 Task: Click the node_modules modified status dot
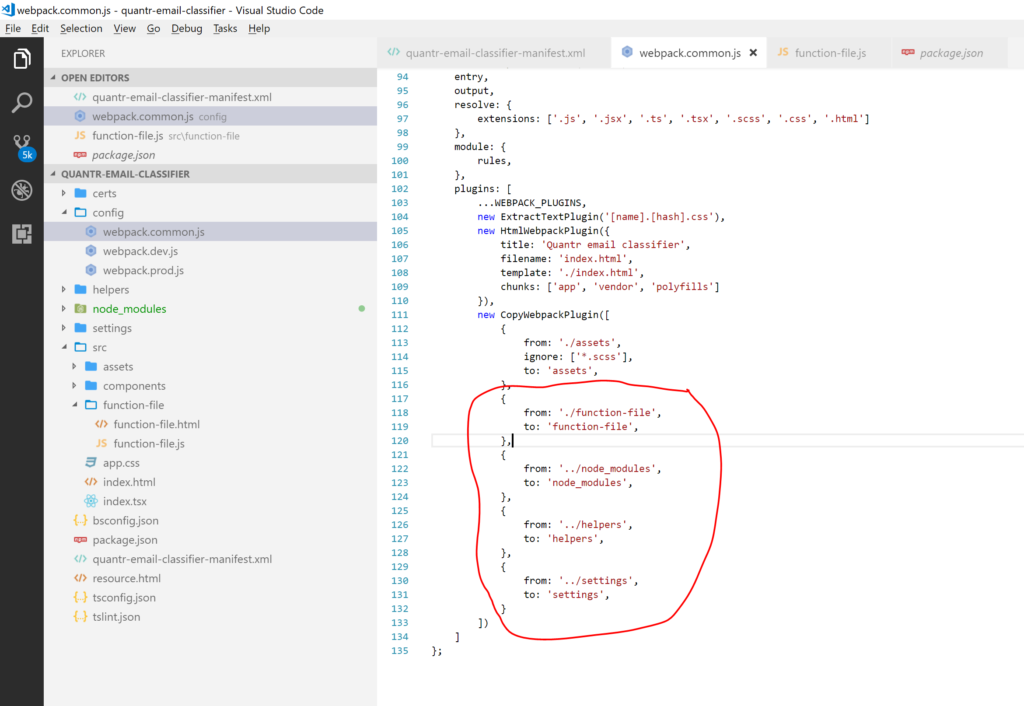coord(362,308)
